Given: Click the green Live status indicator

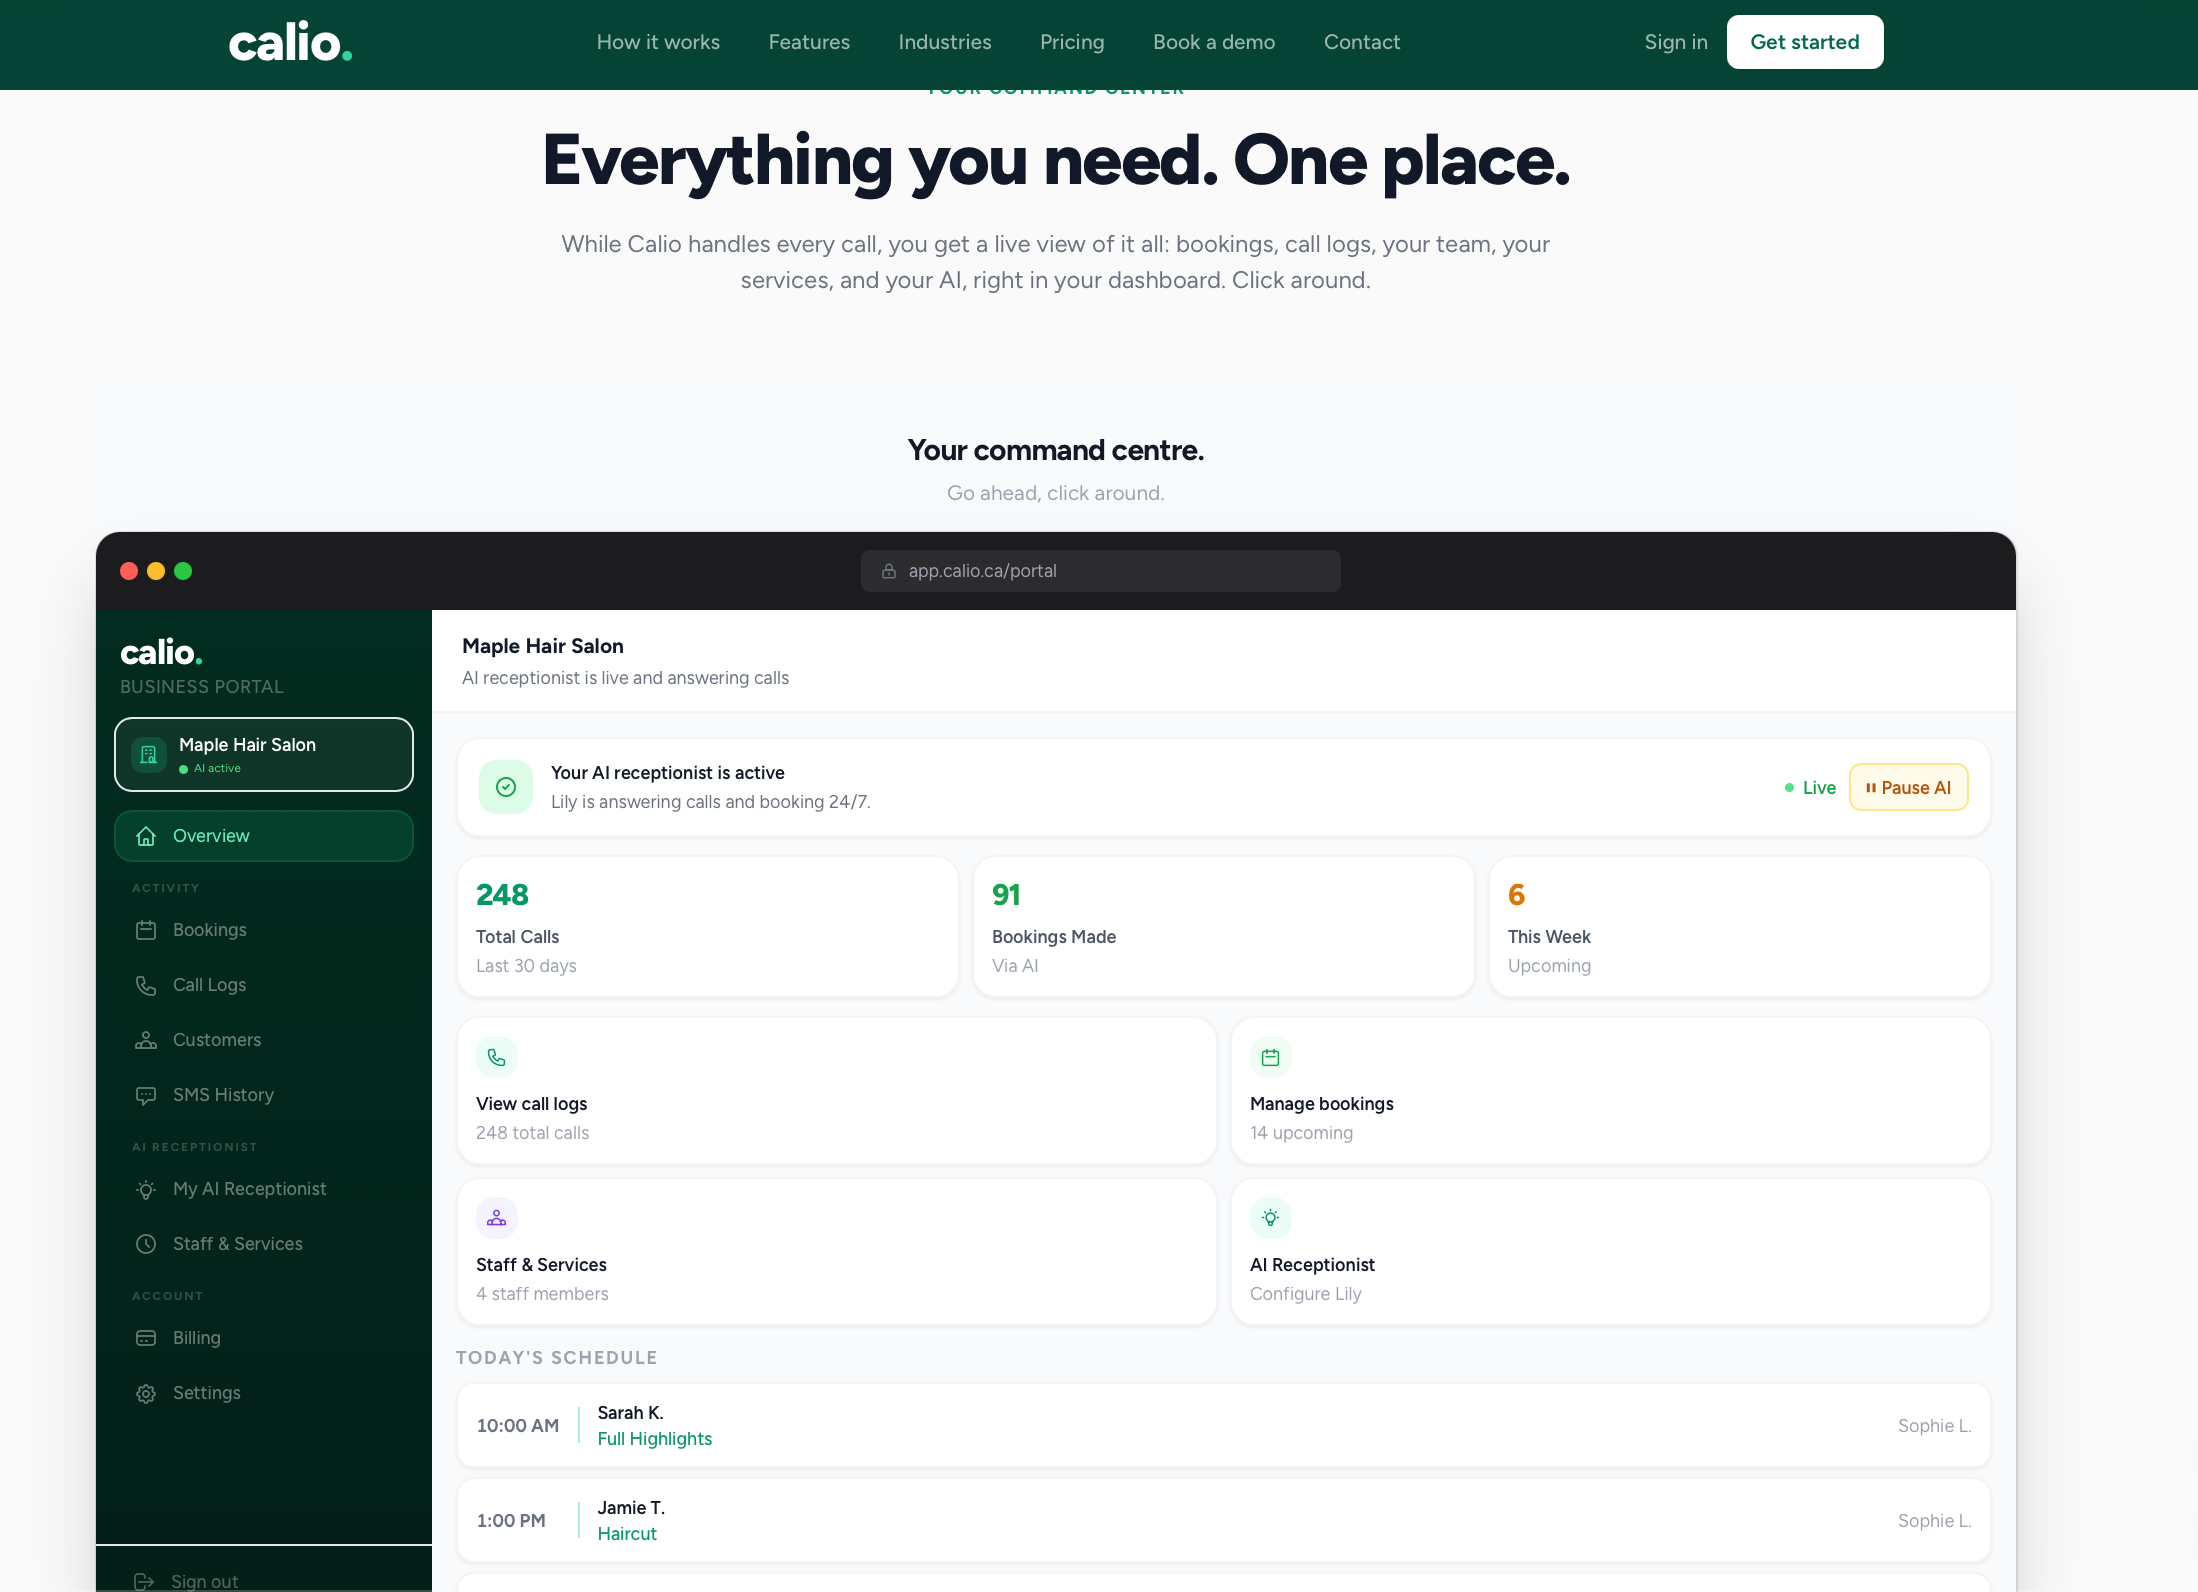Looking at the screenshot, I should [1810, 788].
